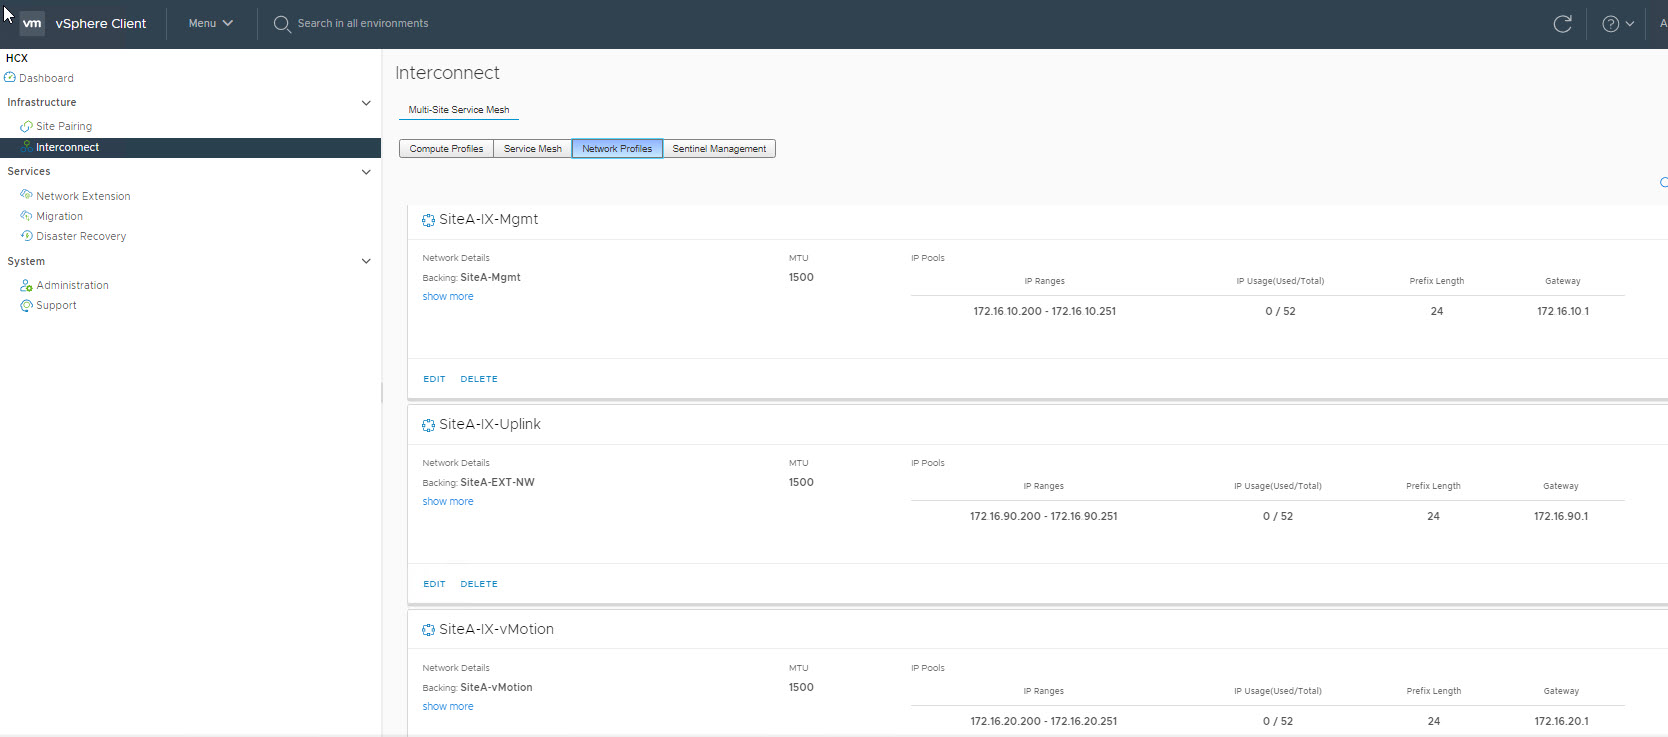1668x737 pixels.
Task: Delete the SiteA-IX-Uplink network profile
Action: tap(479, 584)
